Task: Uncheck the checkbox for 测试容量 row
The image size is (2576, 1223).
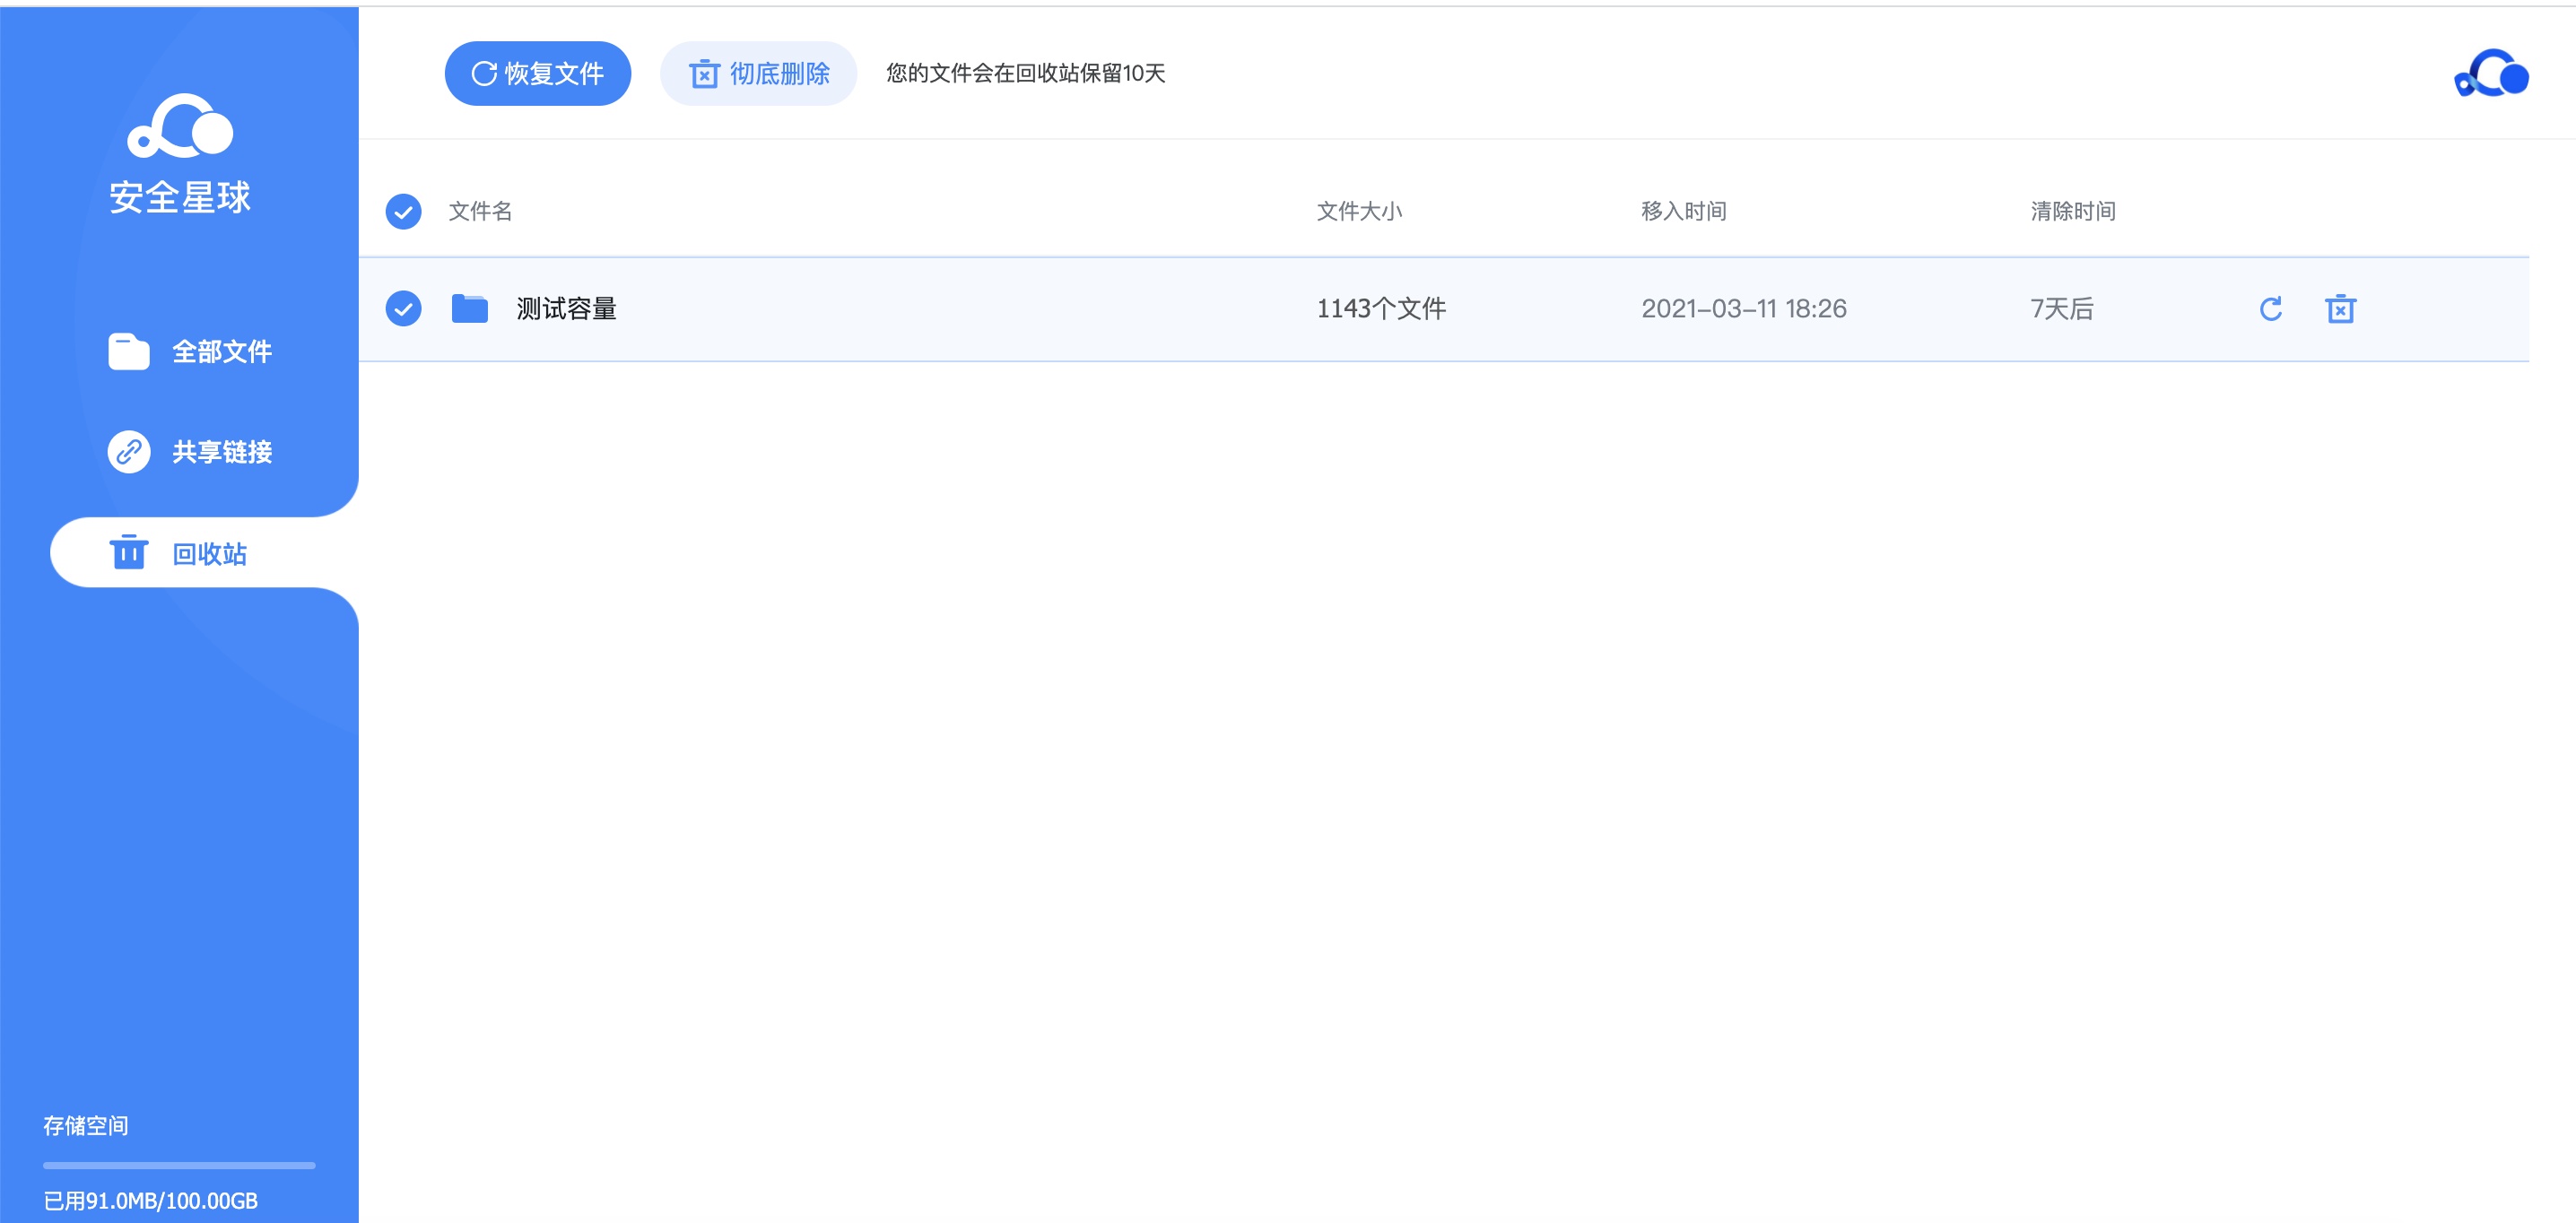Action: [x=403, y=309]
